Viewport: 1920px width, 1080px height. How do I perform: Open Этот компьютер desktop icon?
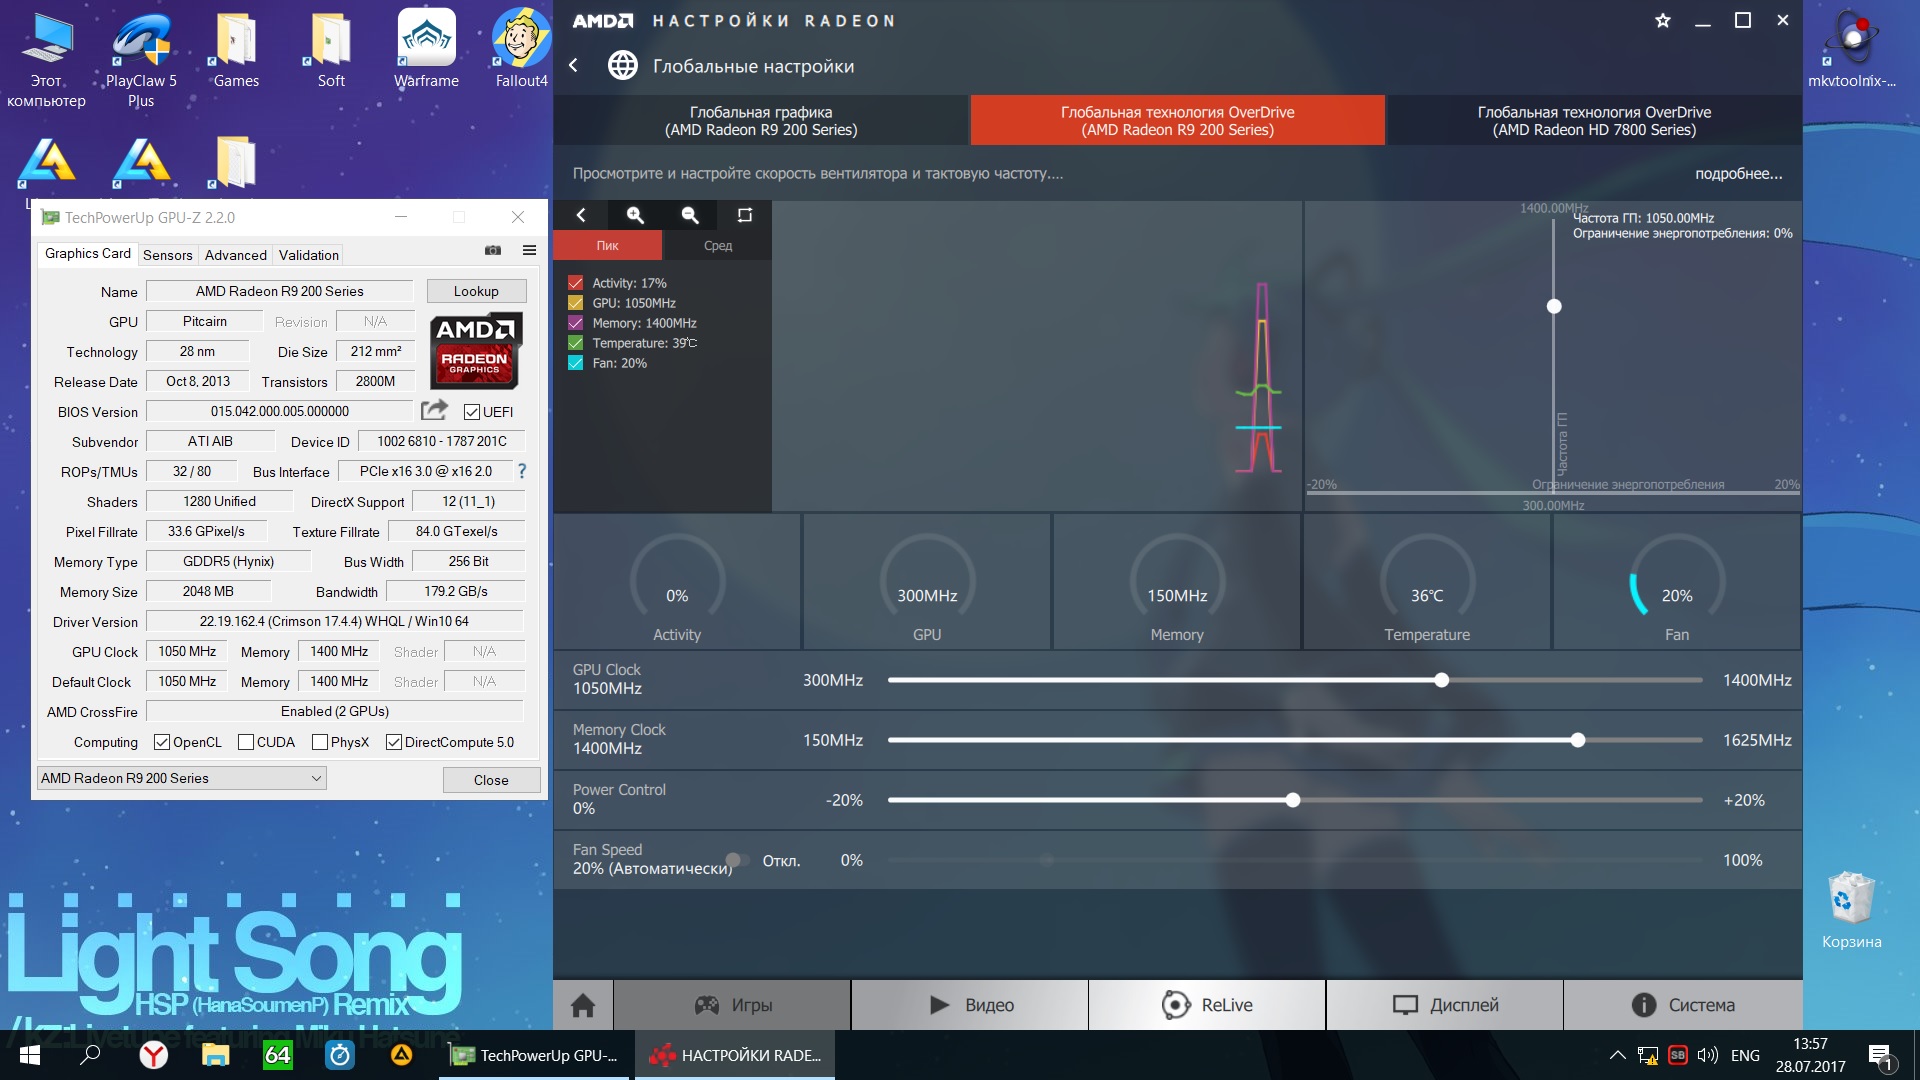click(x=46, y=58)
